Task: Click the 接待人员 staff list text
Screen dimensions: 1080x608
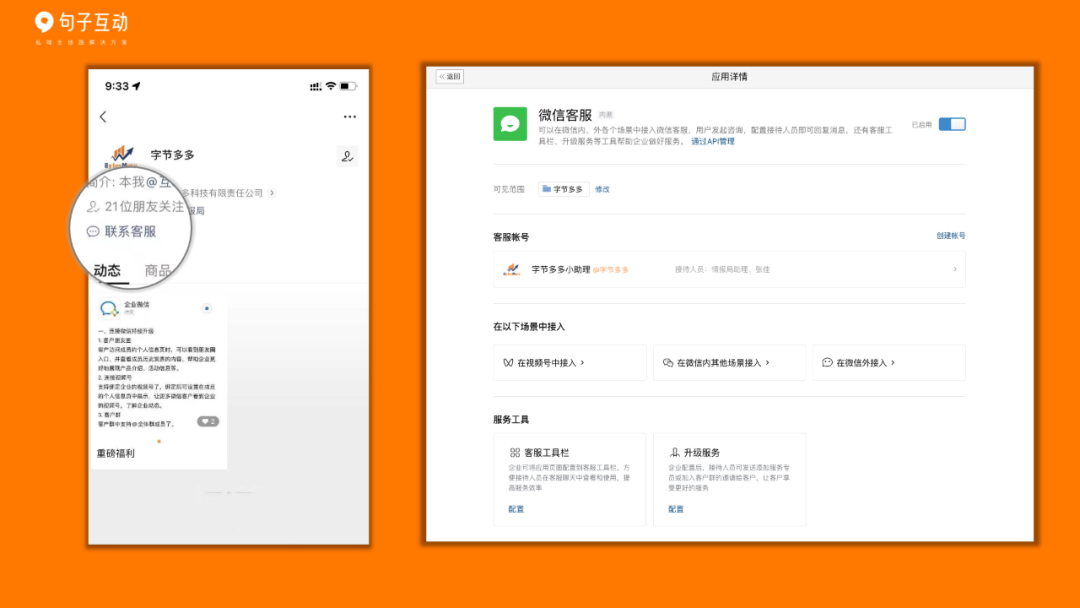Action: (722, 269)
